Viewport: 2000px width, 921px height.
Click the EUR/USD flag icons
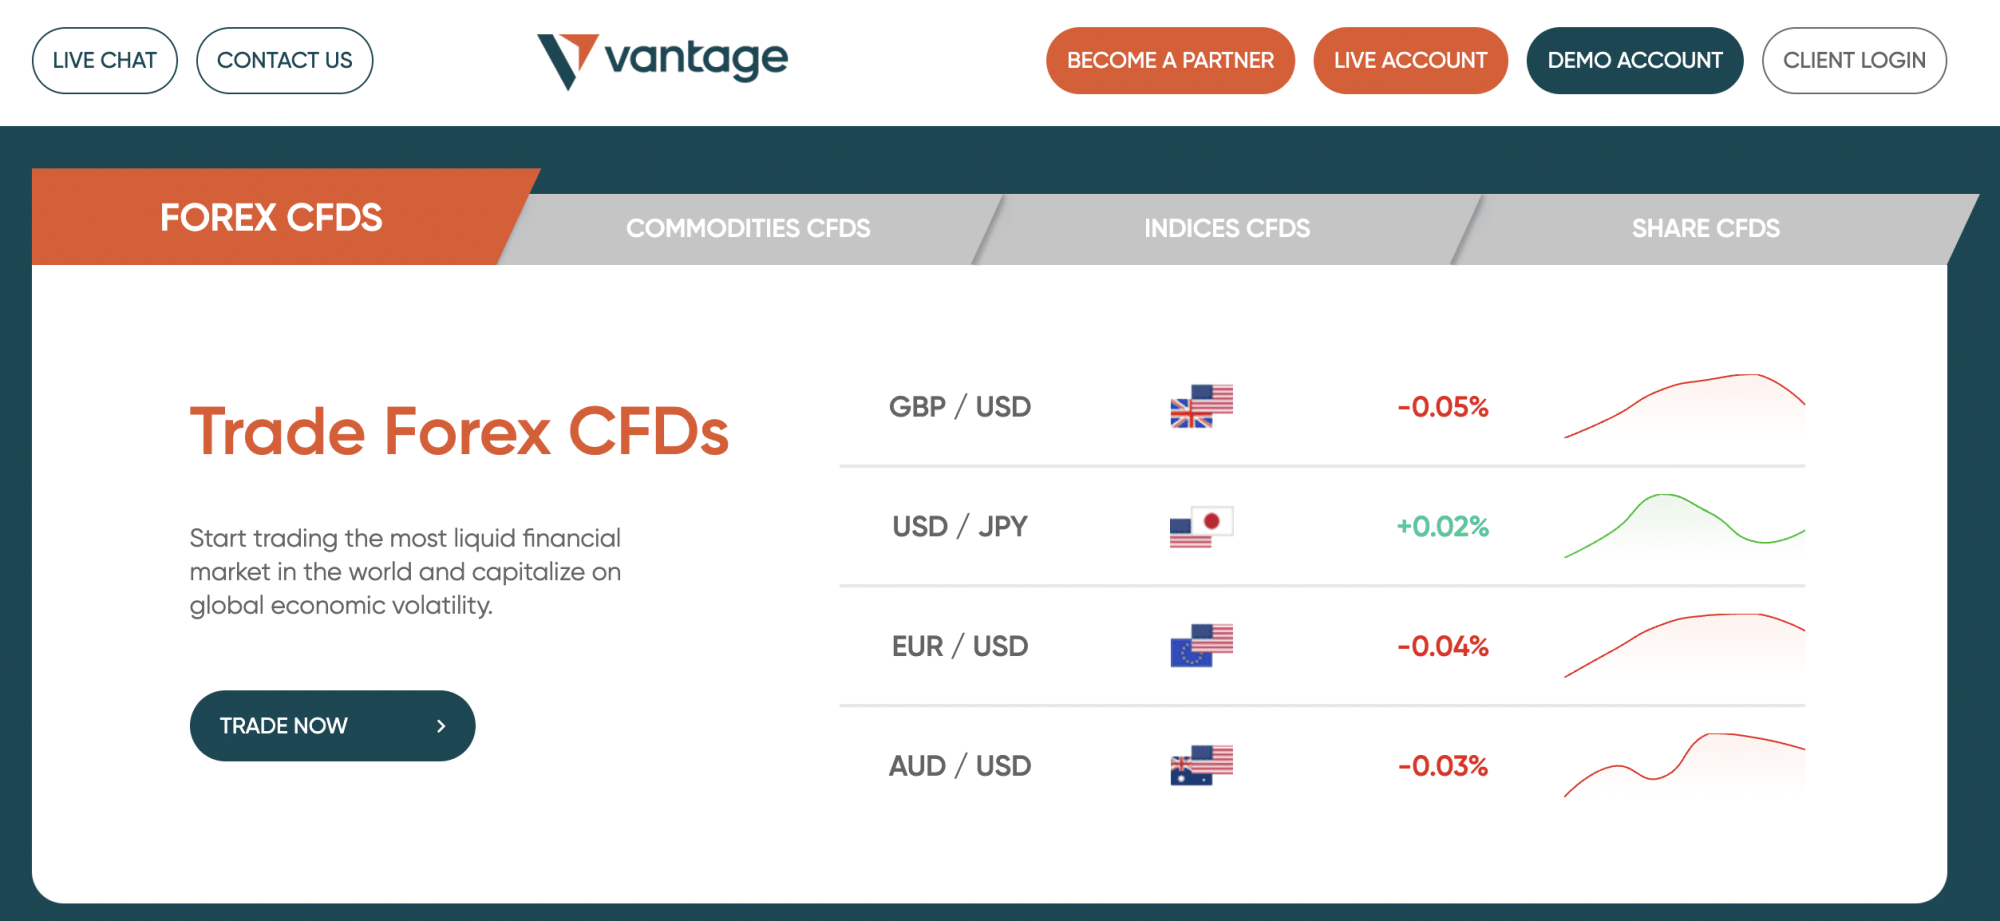(1200, 646)
